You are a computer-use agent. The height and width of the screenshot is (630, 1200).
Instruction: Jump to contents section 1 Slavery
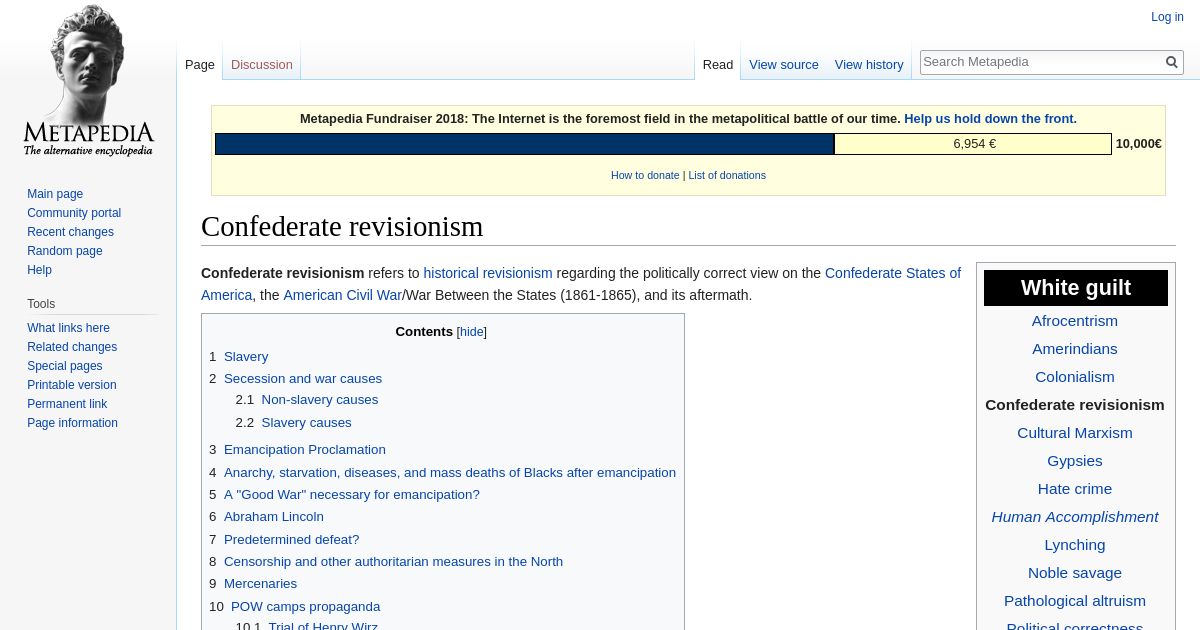point(246,357)
